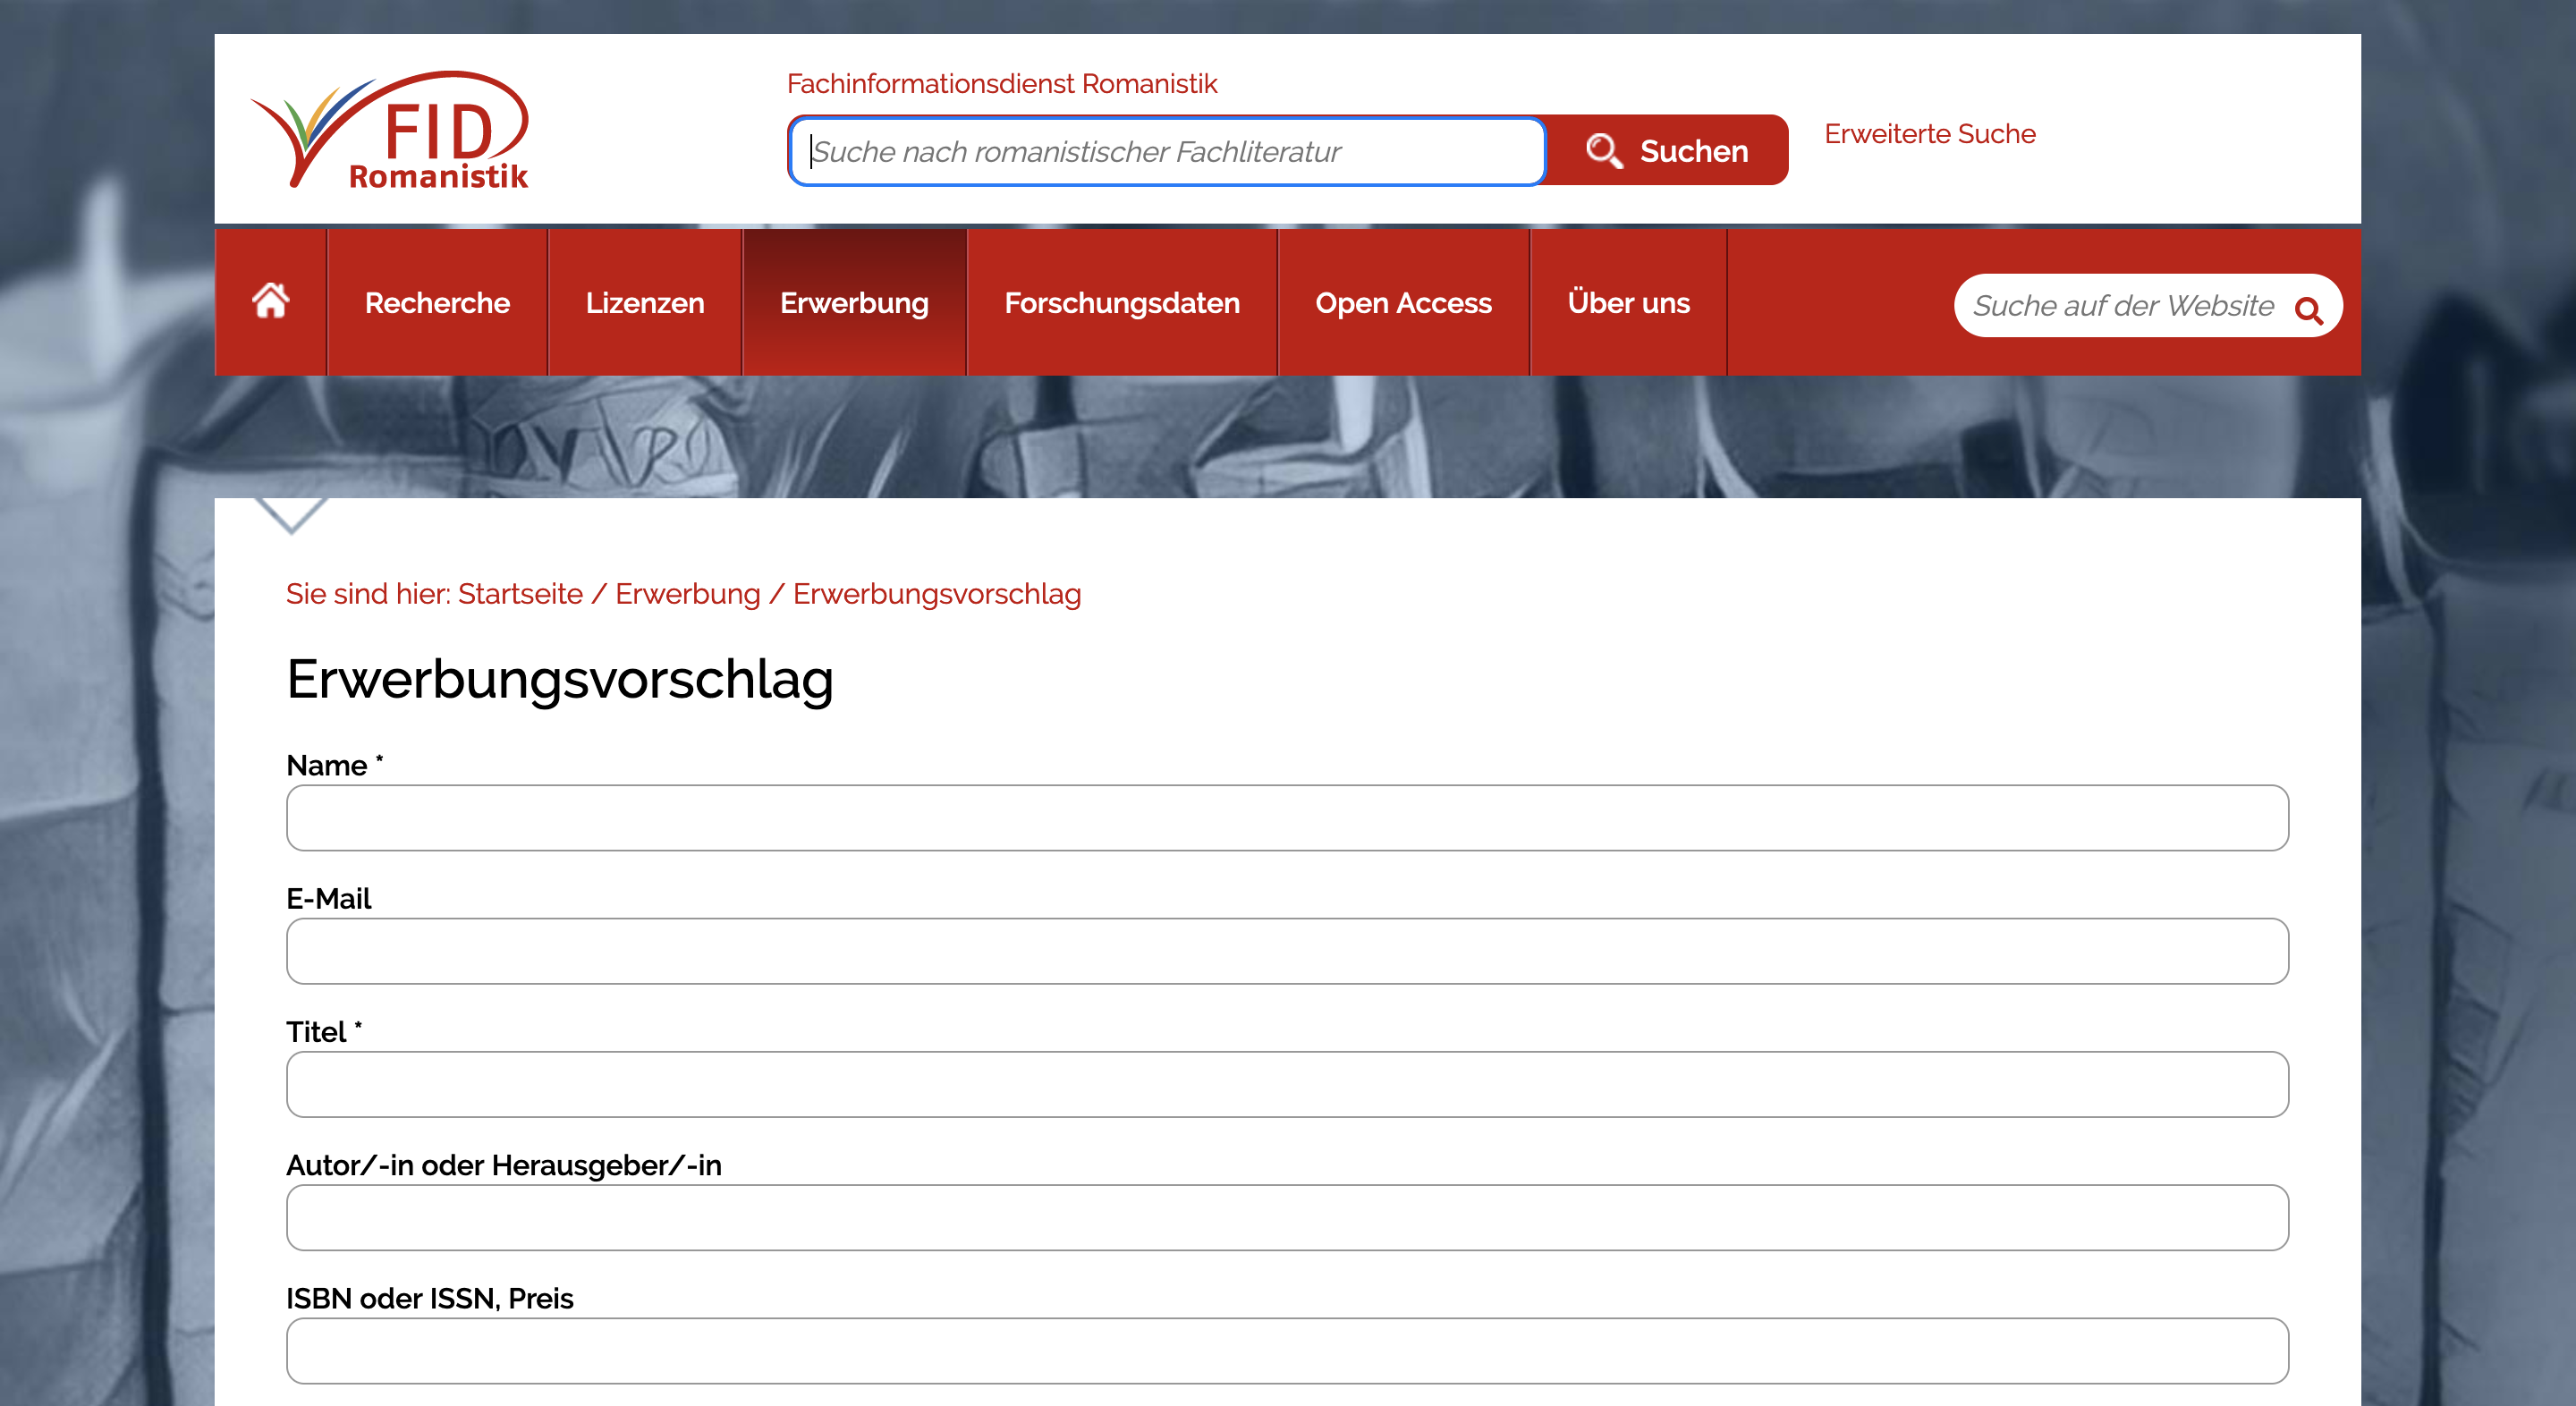The image size is (2576, 1406).
Task: Click the website search magnifier icon
Action: 2308,310
